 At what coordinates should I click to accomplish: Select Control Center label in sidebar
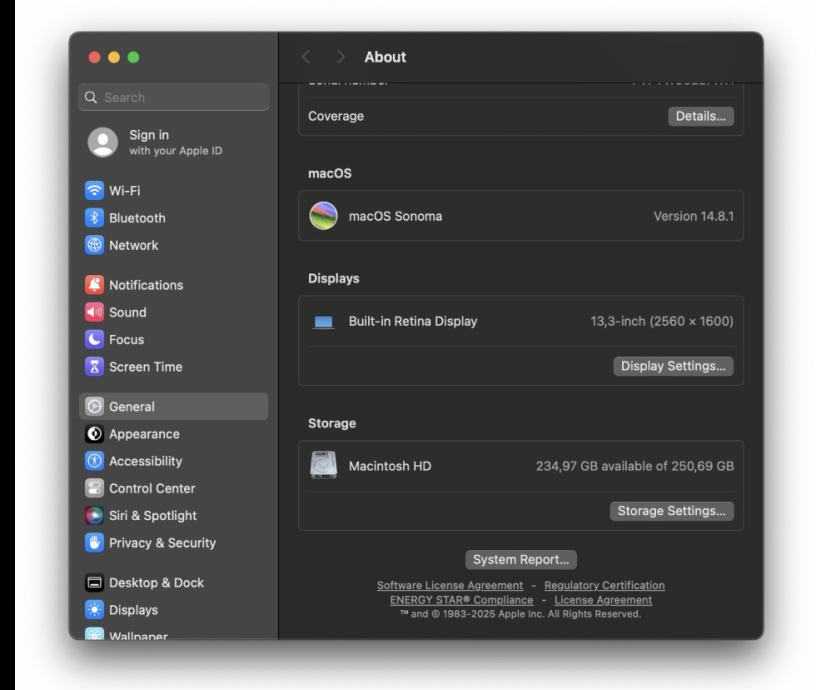(x=152, y=489)
